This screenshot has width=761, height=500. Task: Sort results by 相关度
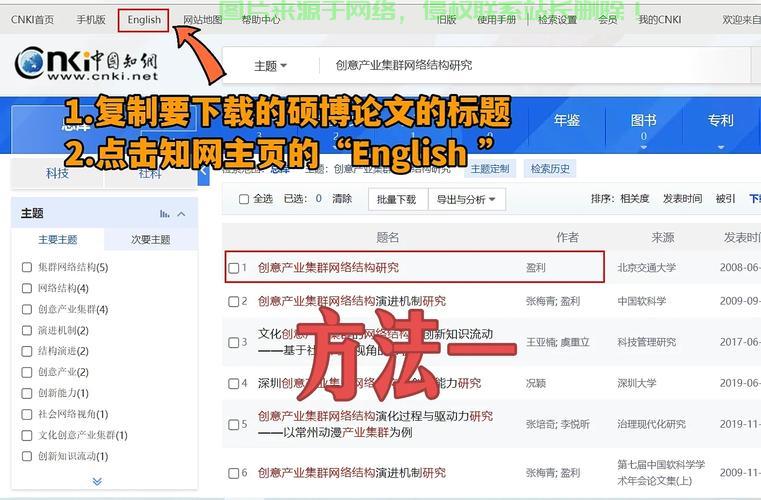click(x=634, y=199)
